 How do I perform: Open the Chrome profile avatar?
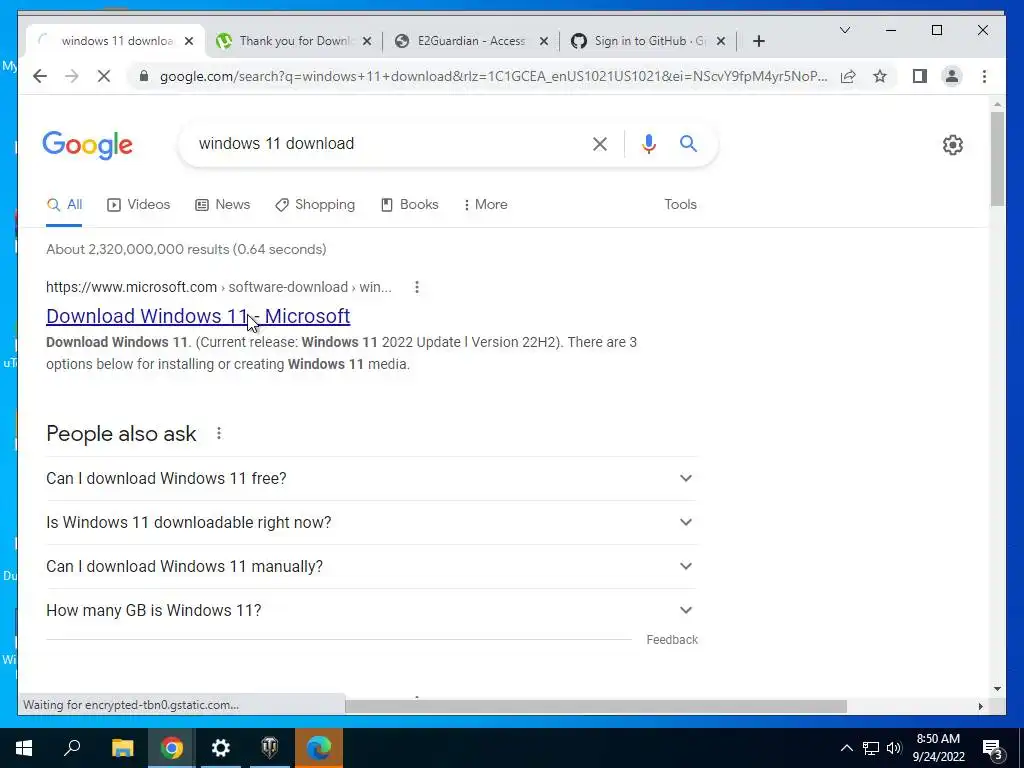click(952, 76)
